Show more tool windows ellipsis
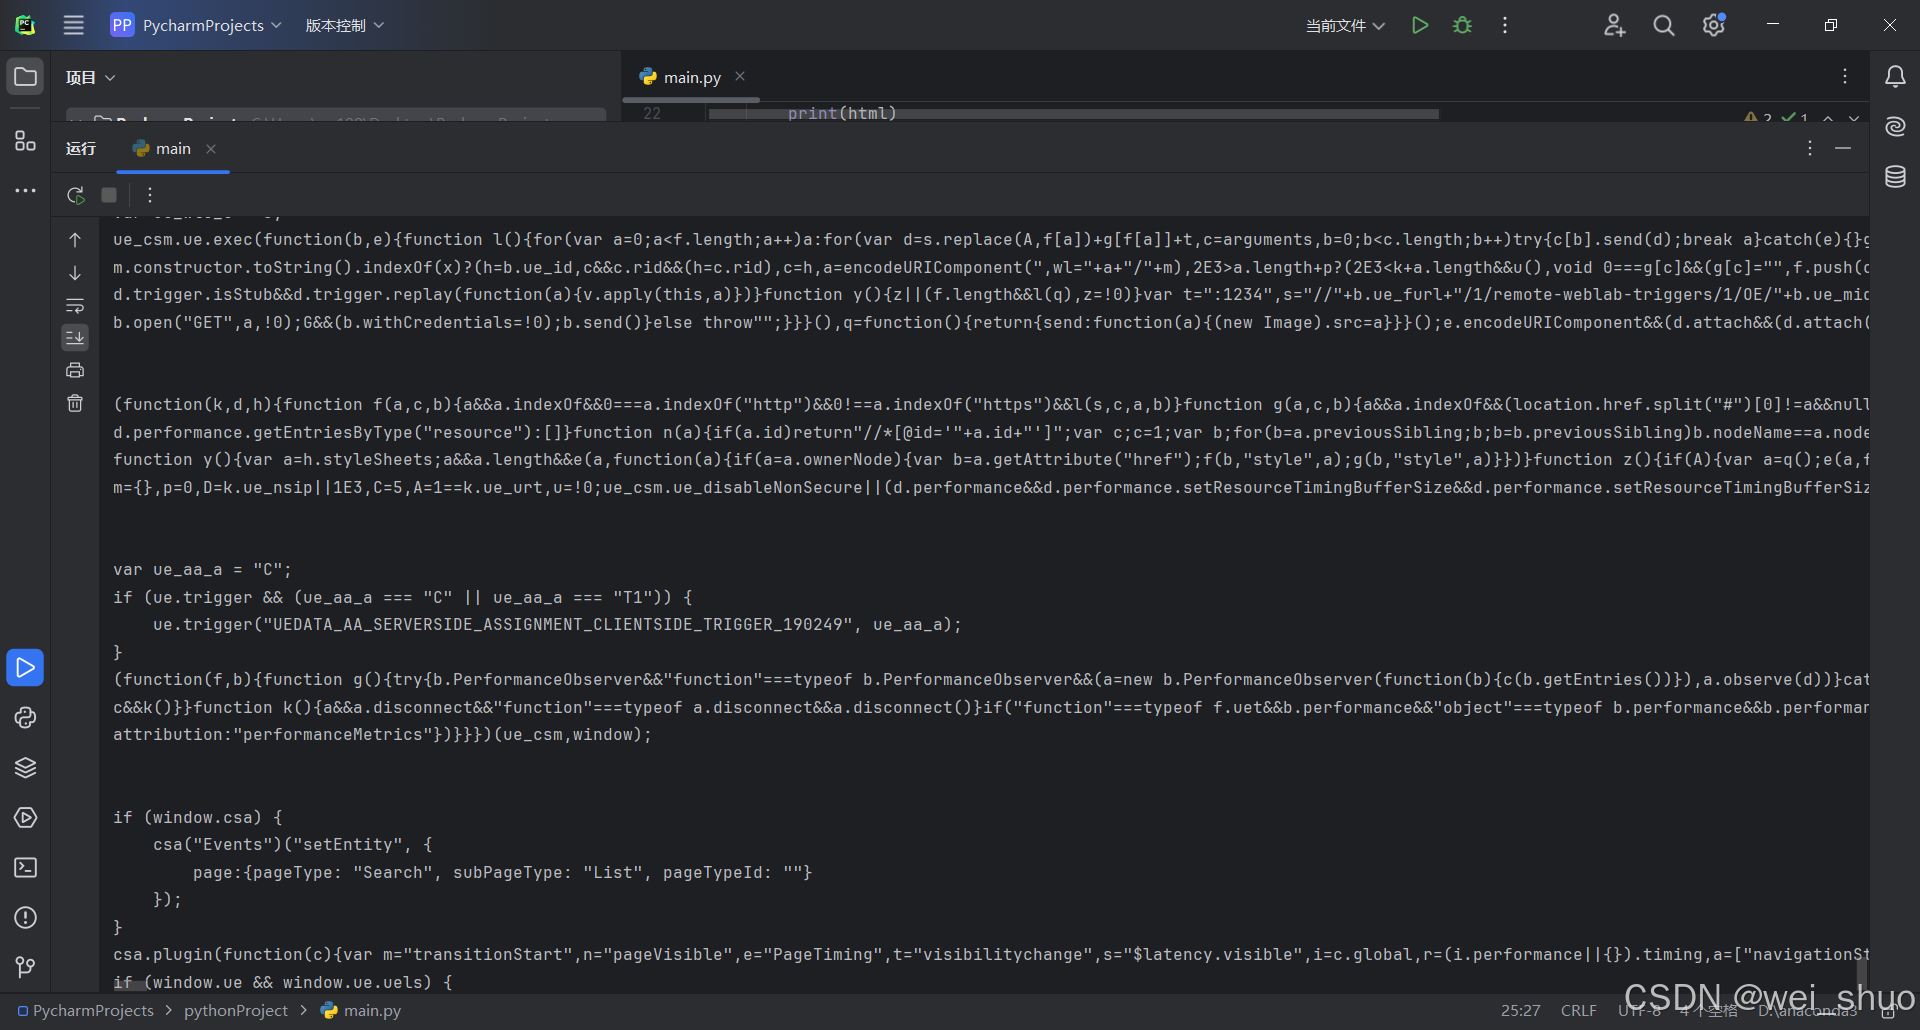 (25, 190)
